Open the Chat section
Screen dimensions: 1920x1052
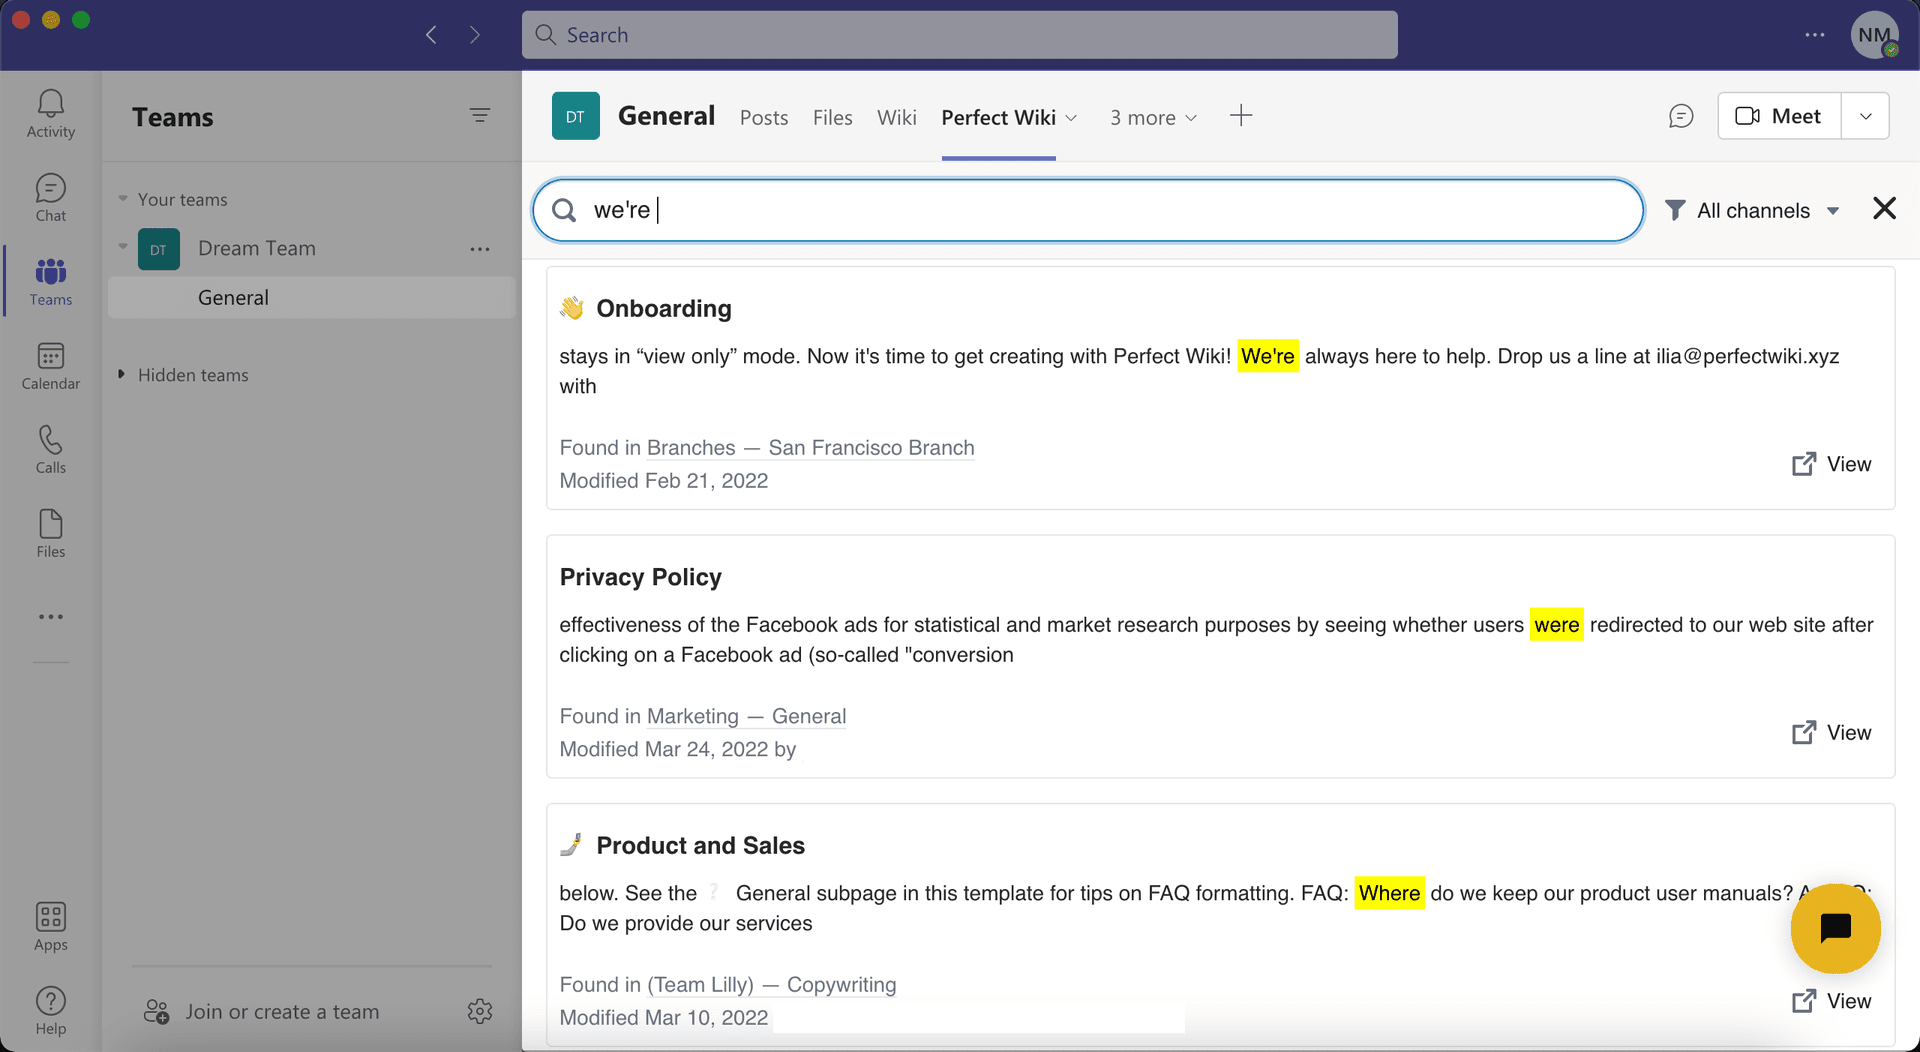(x=50, y=197)
